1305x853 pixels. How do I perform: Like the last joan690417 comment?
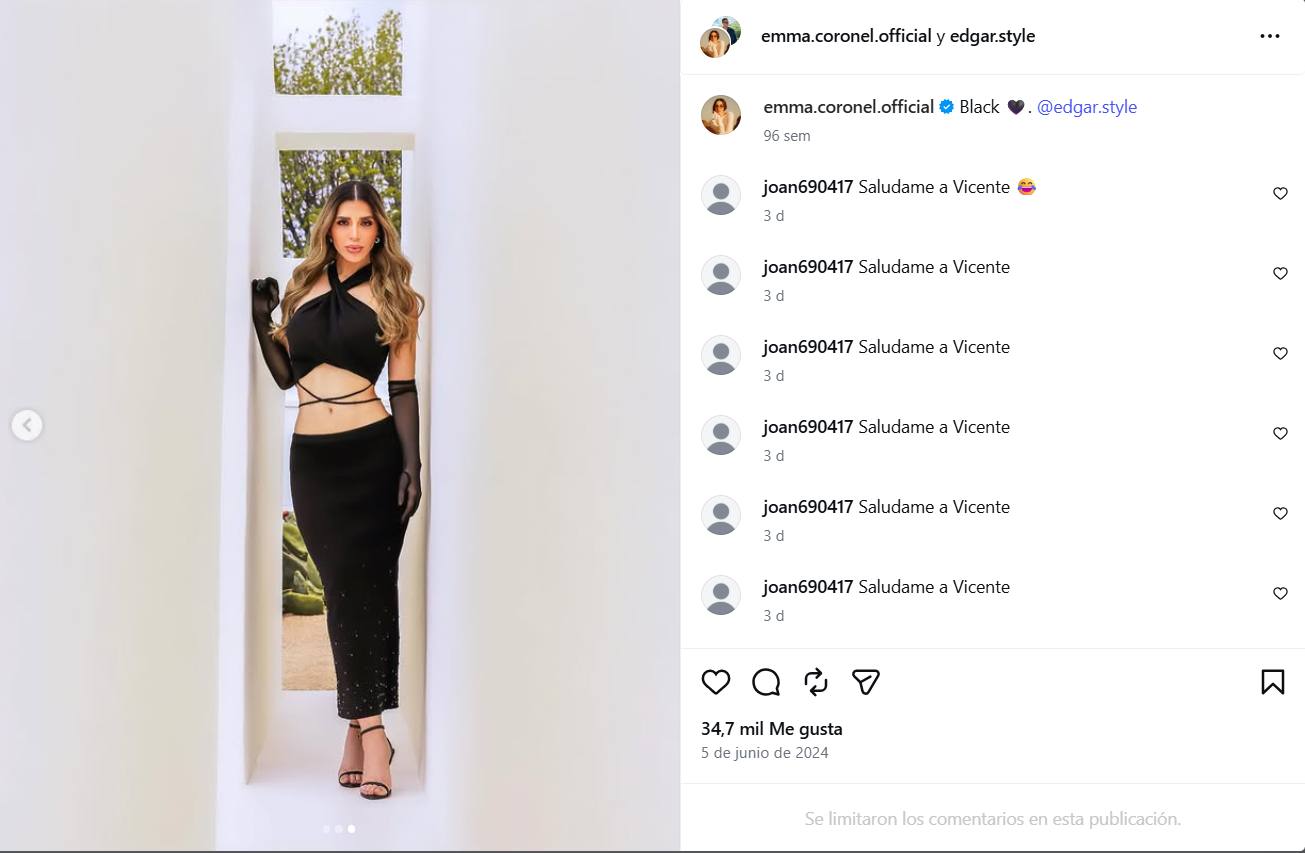pyautogui.click(x=1280, y=594)
